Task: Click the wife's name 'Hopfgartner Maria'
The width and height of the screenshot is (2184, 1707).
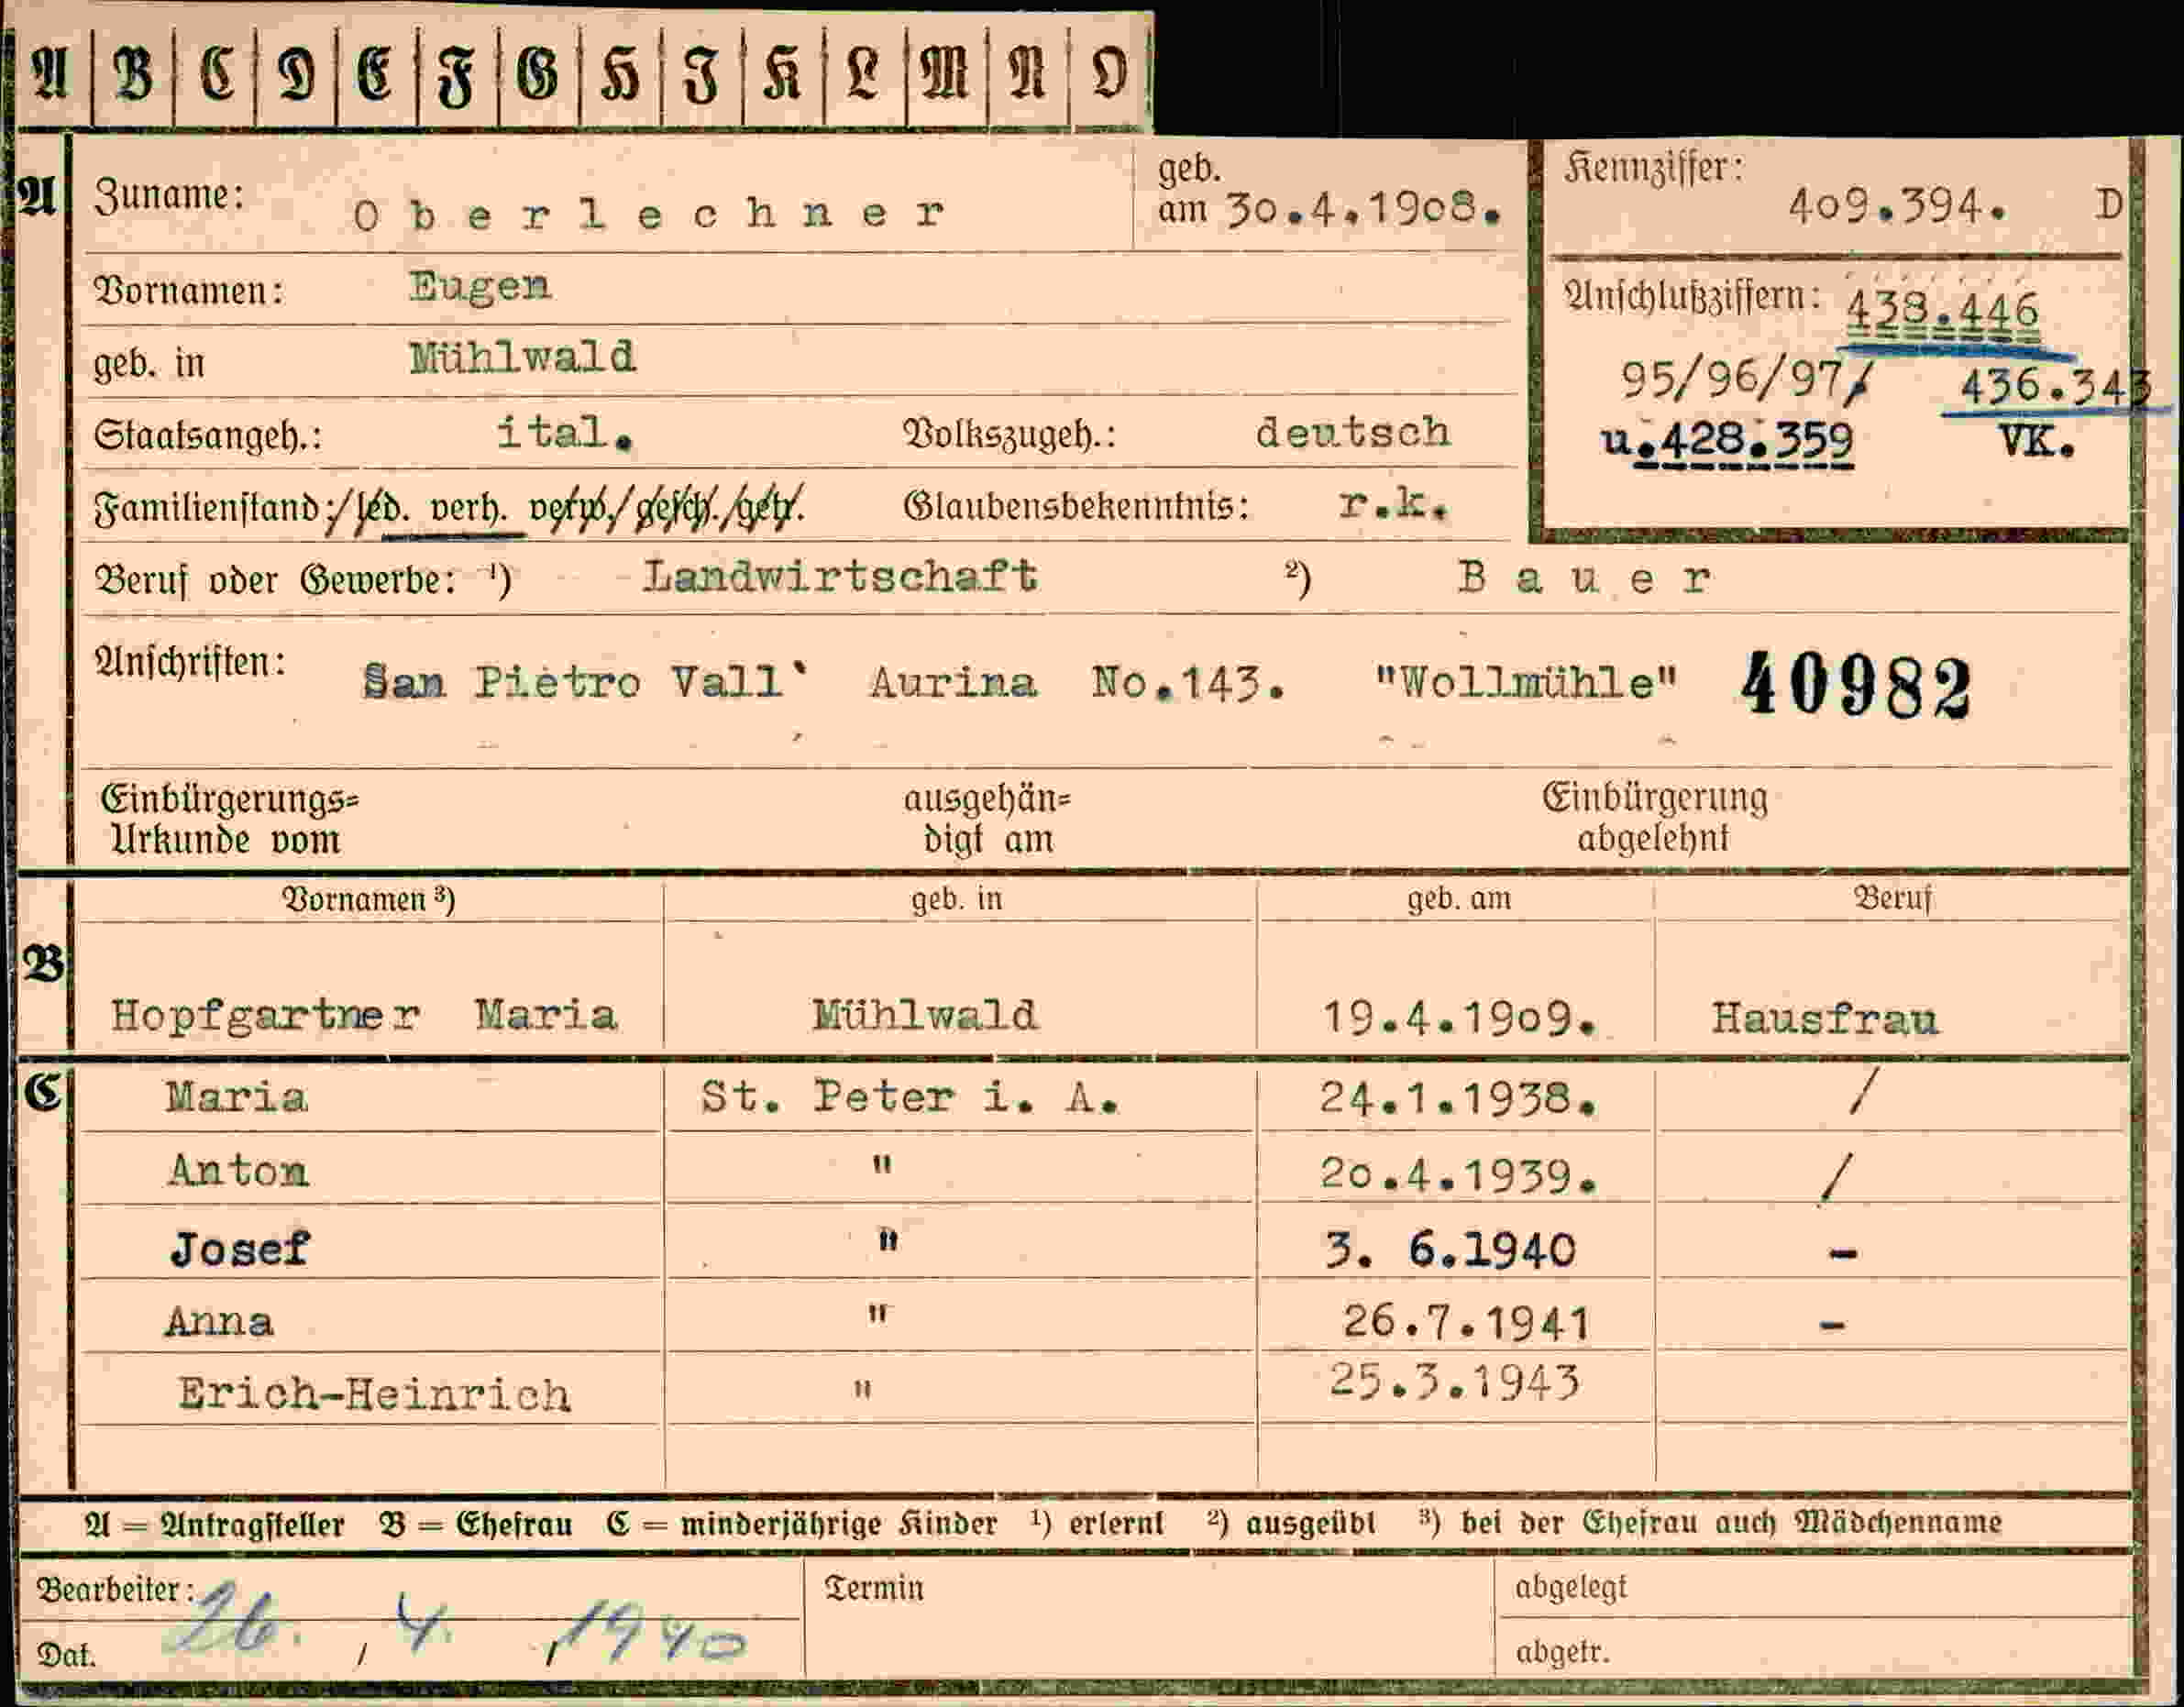Action: 364,1016
